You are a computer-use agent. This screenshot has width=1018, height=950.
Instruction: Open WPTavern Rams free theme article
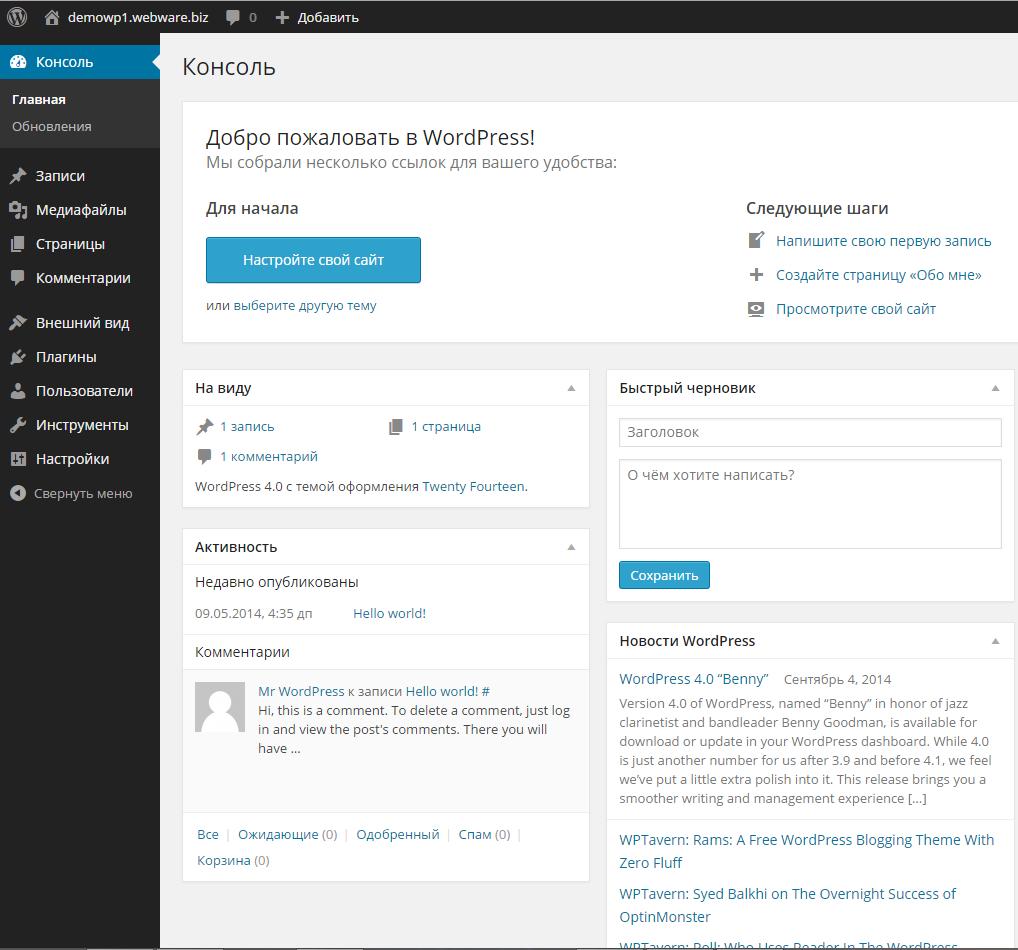(806, 851)
